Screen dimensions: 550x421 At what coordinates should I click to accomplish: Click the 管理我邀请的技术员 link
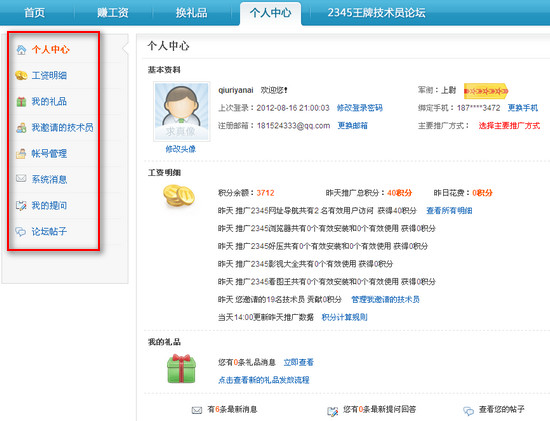pyautogui.click(x=385, y=300)
